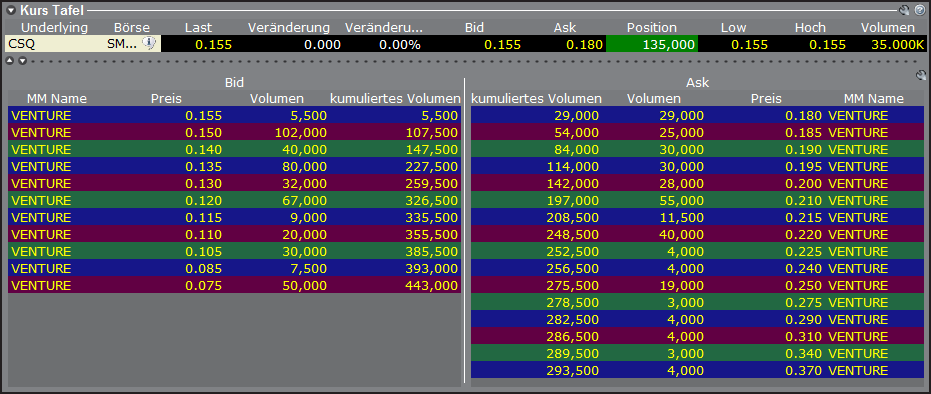Screen dimensions: 931x394
Task: Select the CSQ underlying cell
Action: 53,44
